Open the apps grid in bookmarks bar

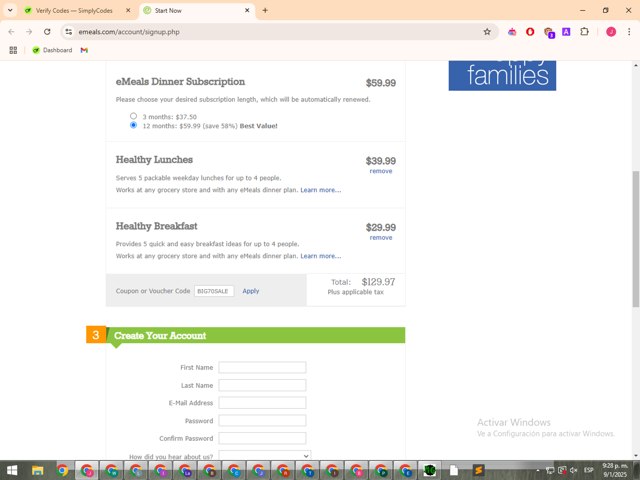click(x=13, y=50)
